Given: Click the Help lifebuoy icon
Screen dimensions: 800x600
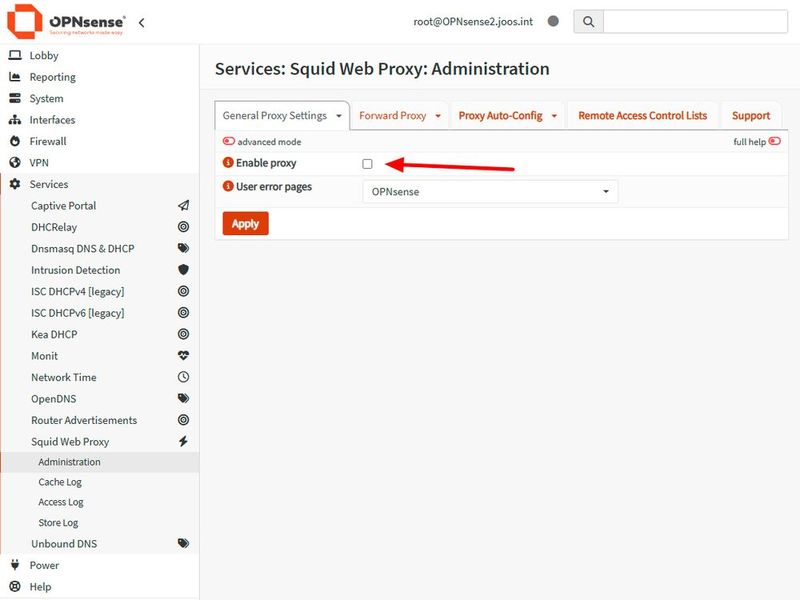Looking at the screenshot, I should tap(15, 586).
